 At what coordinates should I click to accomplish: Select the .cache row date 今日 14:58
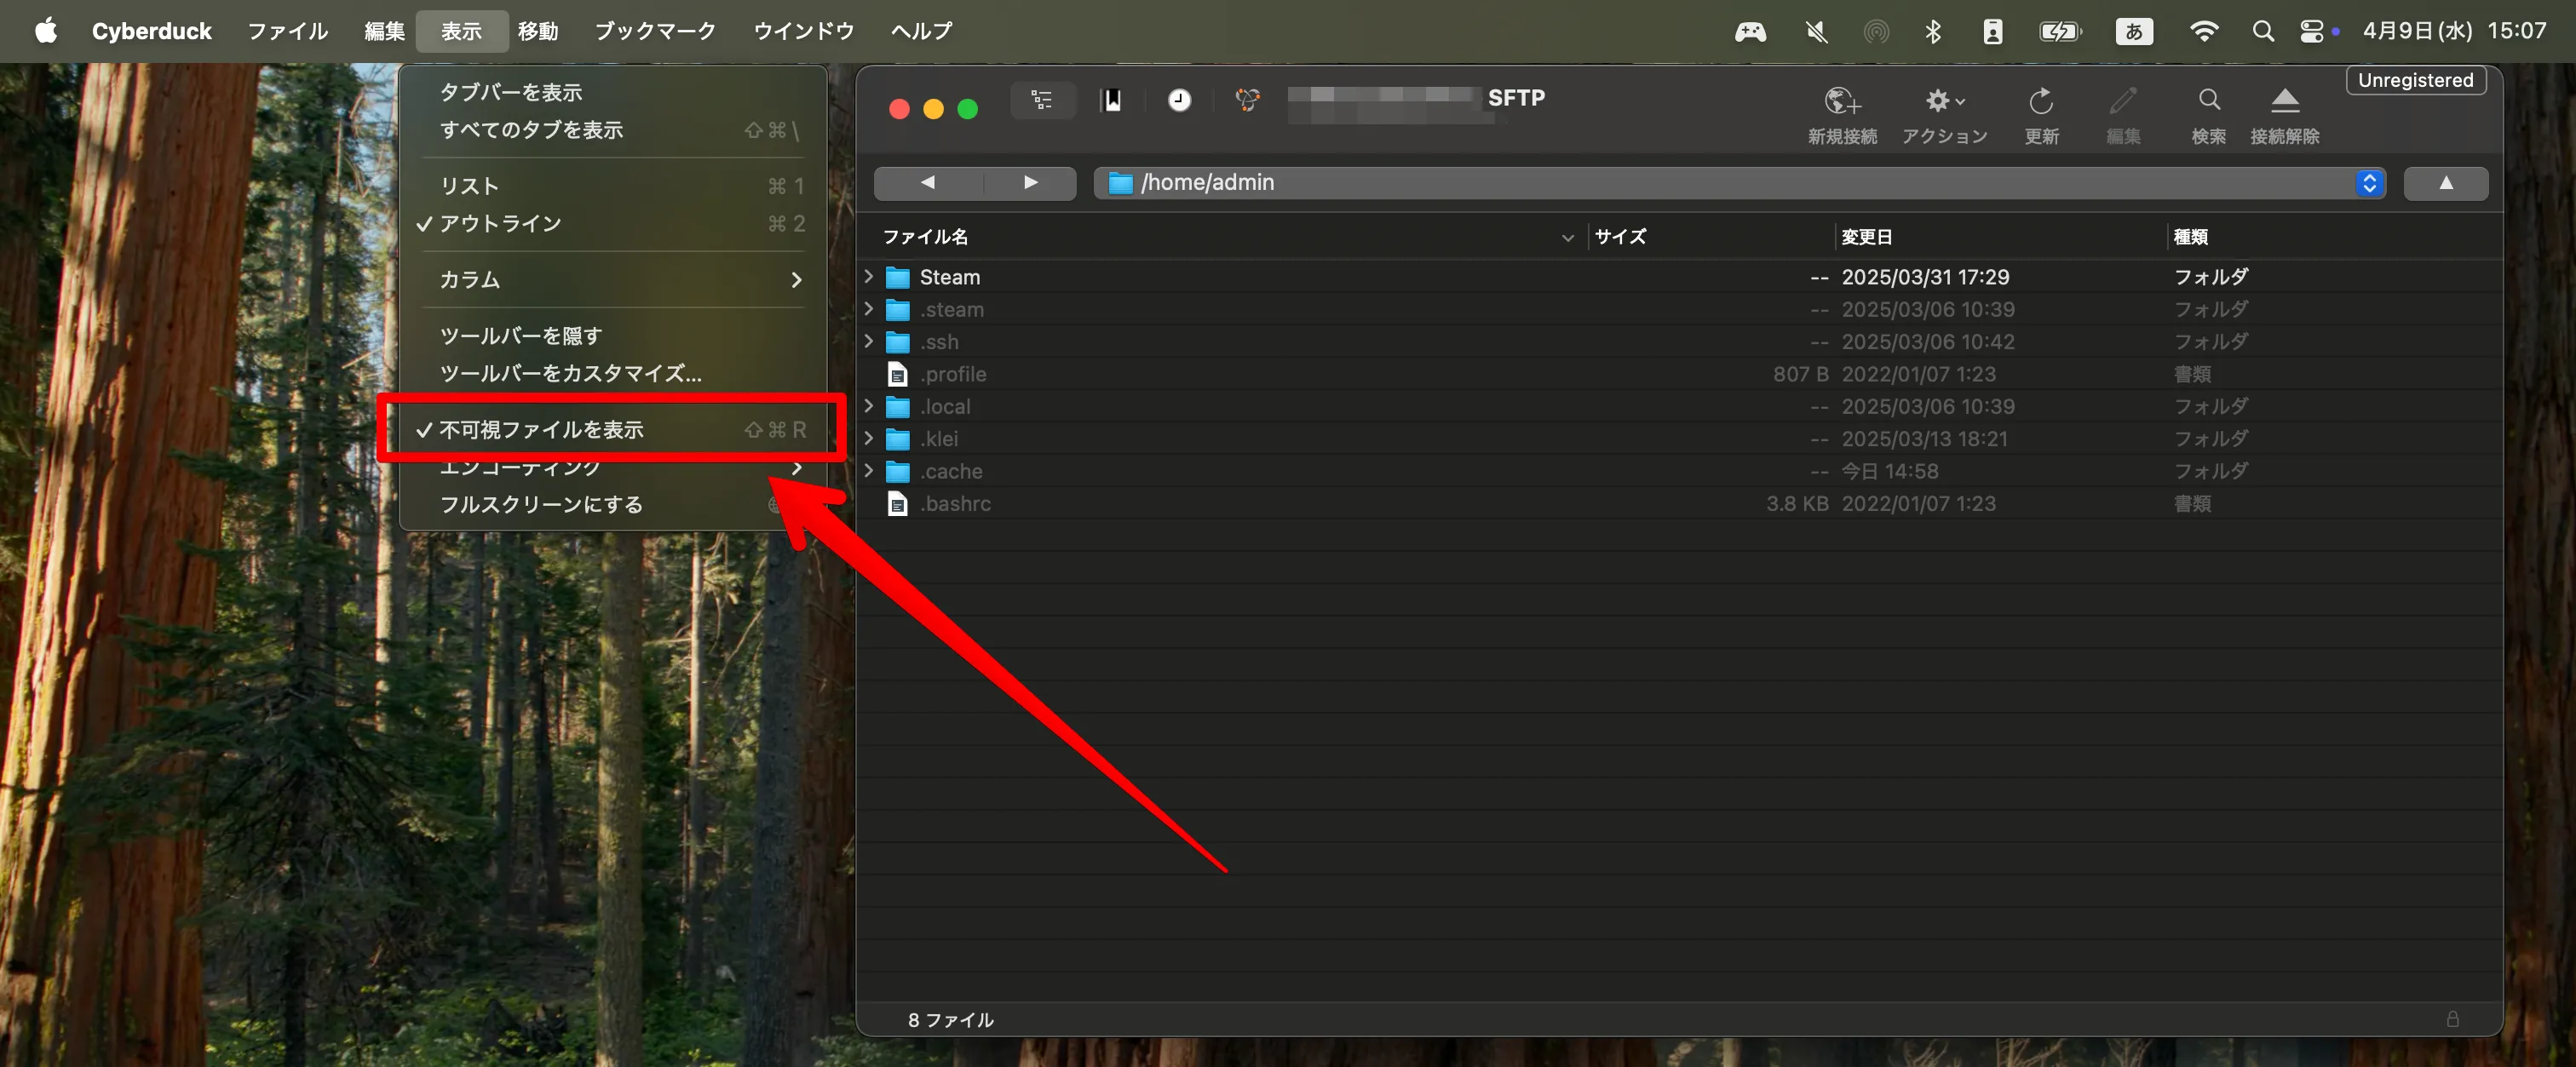[x=1889, y=471]
